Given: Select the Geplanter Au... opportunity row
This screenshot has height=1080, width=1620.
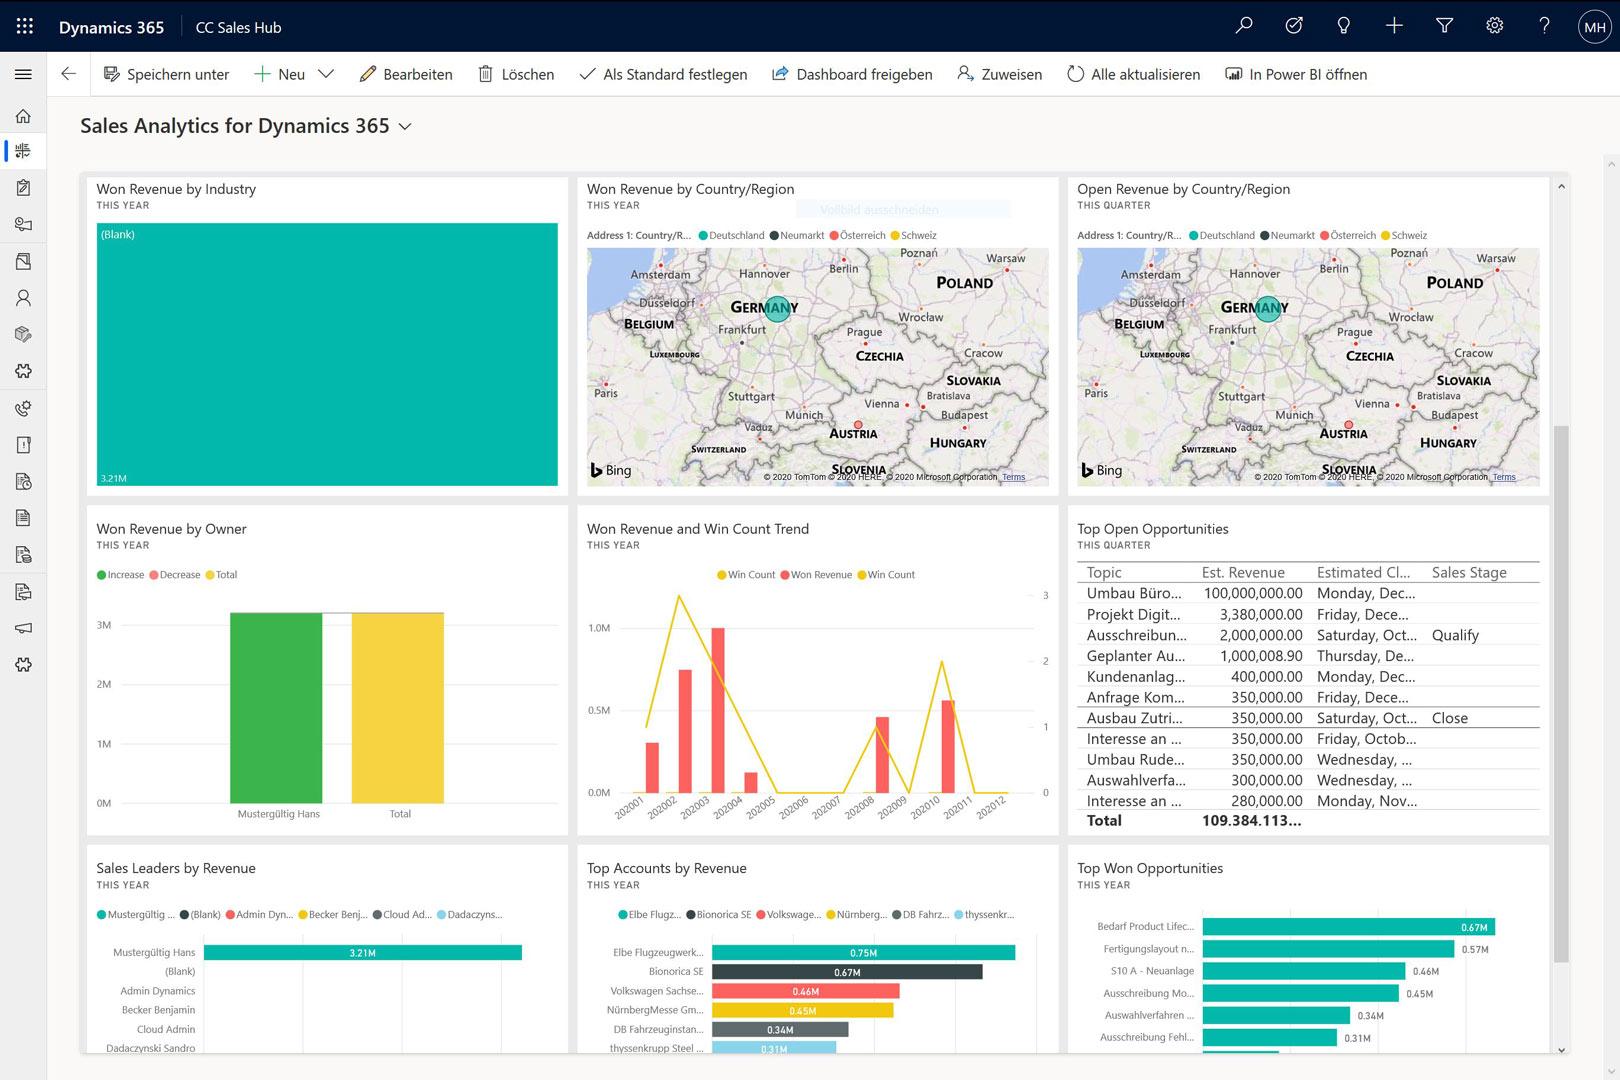Looking at the screenshot, I should tap(1308, 656).
